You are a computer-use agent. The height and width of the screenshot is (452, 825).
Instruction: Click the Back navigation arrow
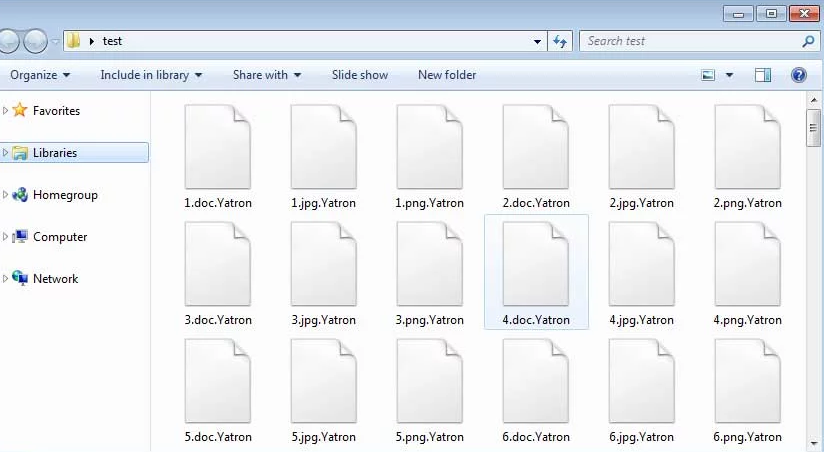[x=9, y=41]
